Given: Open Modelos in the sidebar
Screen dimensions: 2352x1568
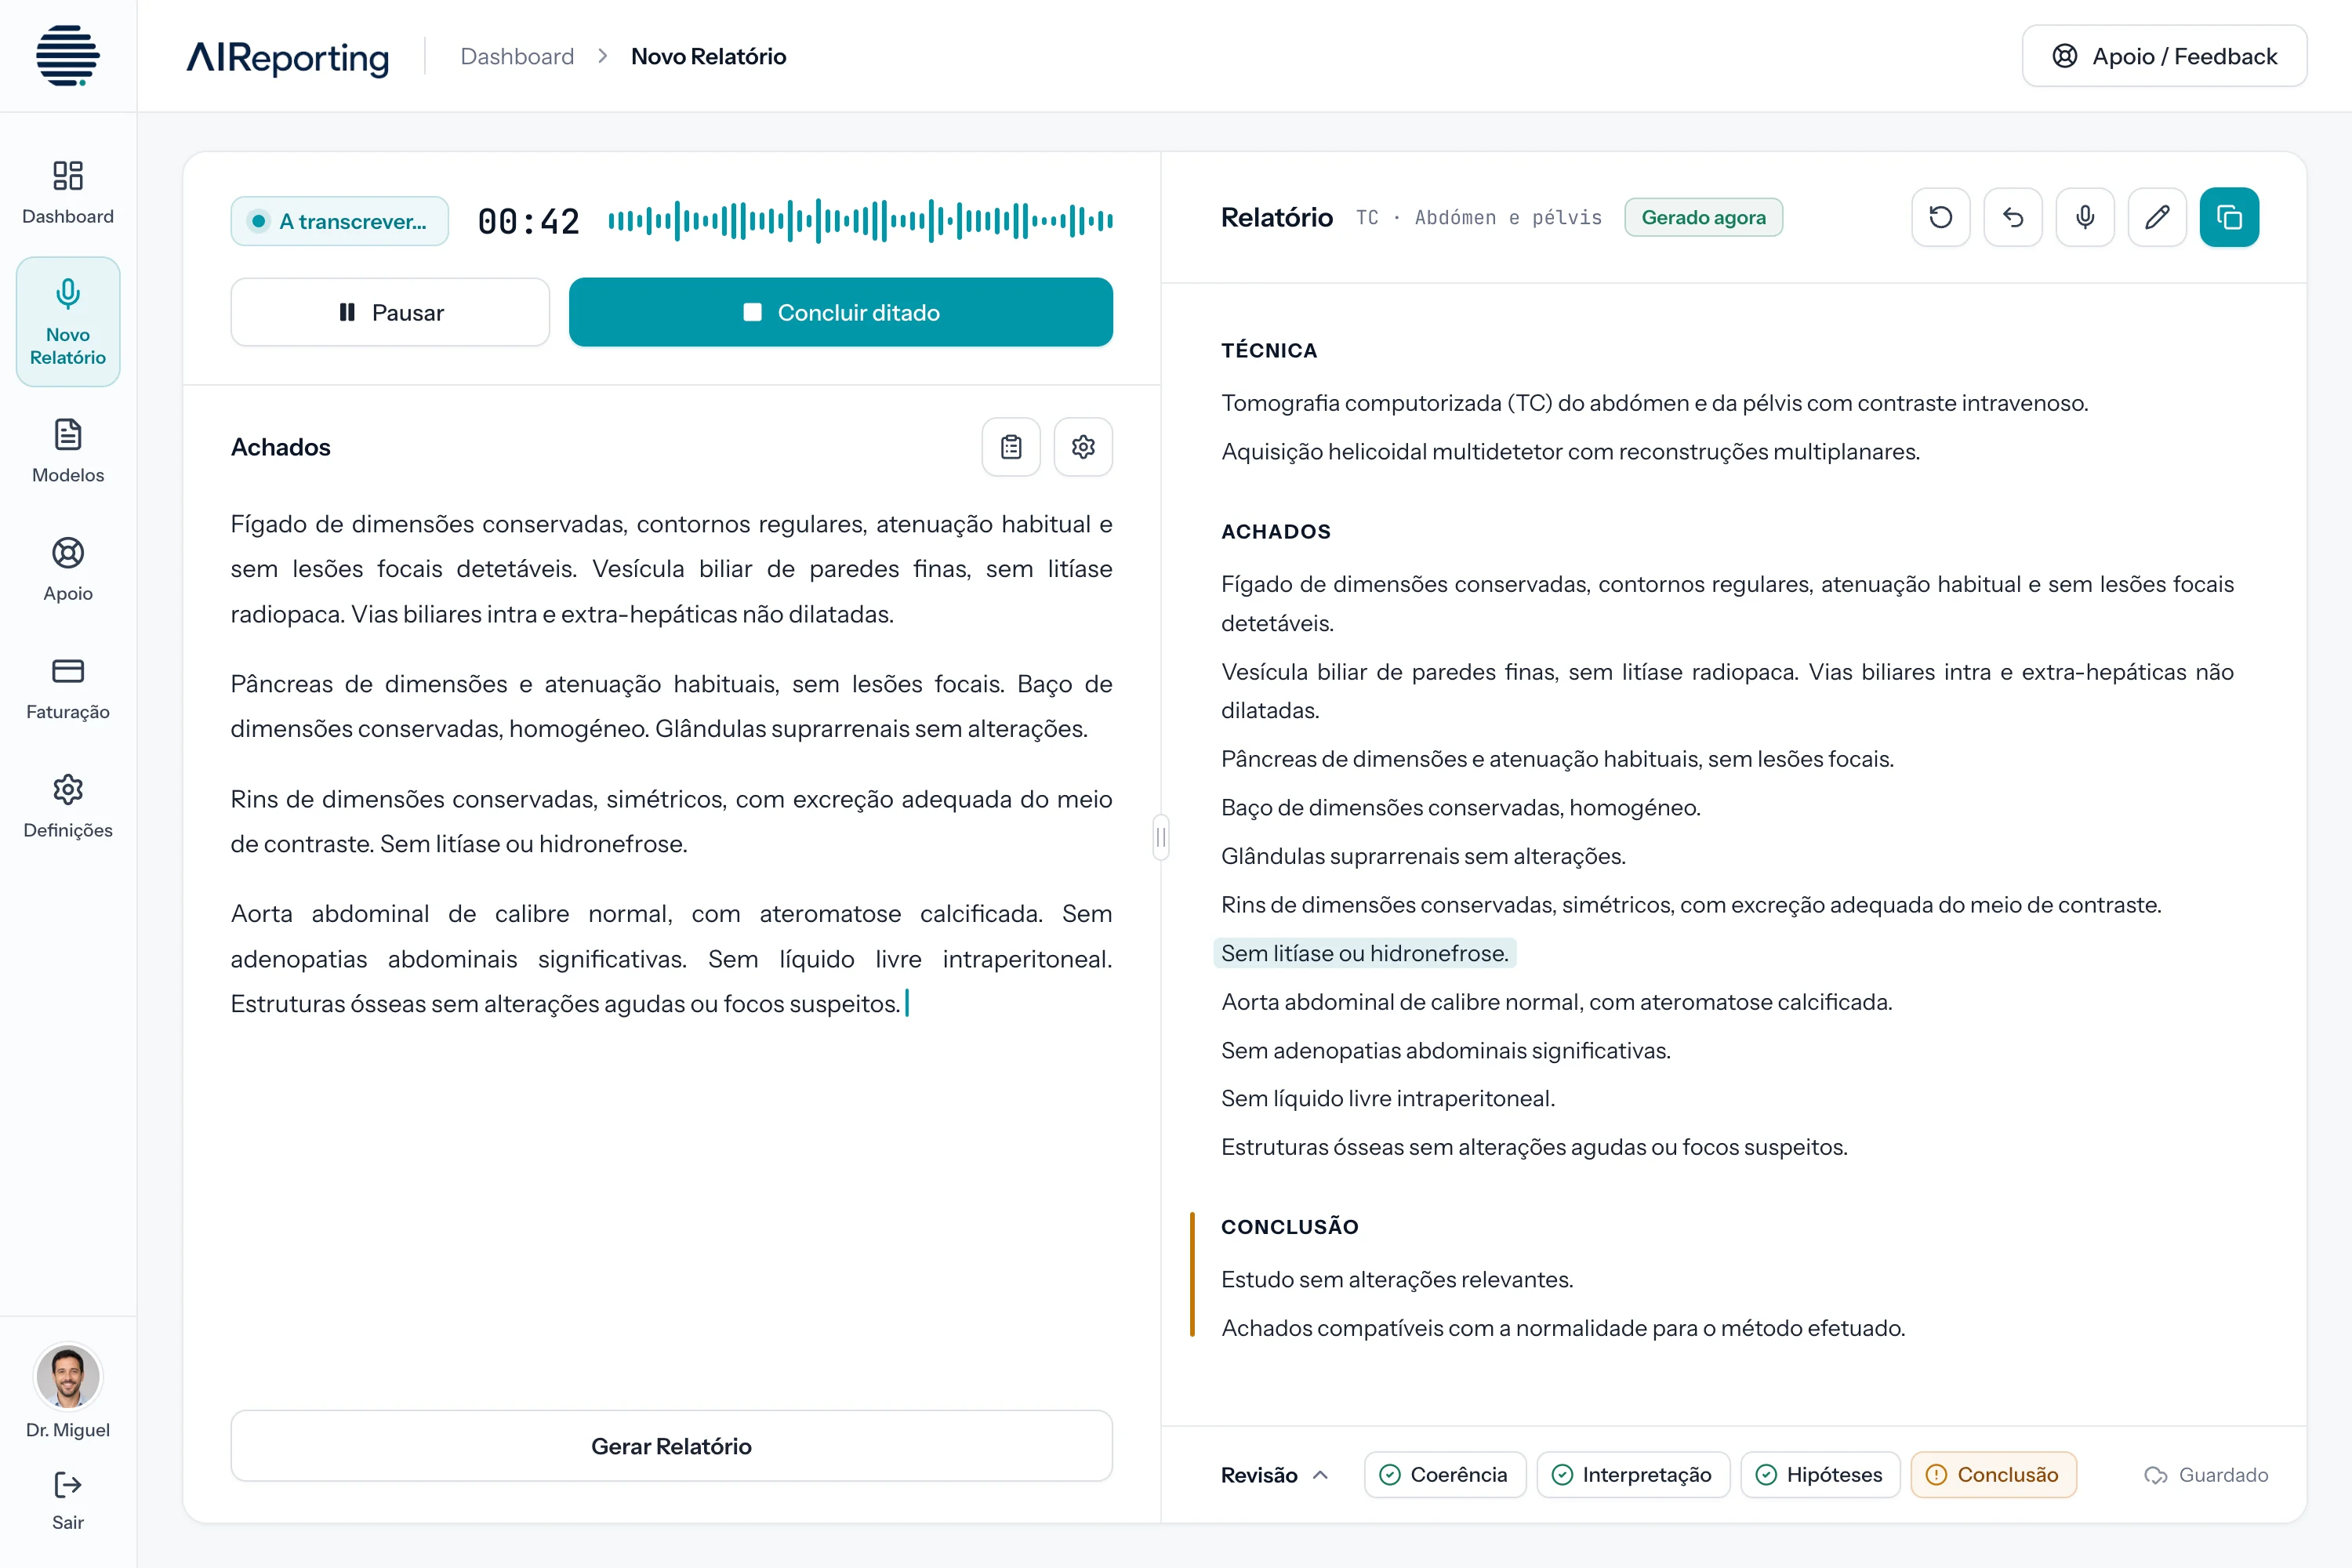Looking at the screenshot, I should [x=68, y=451].
